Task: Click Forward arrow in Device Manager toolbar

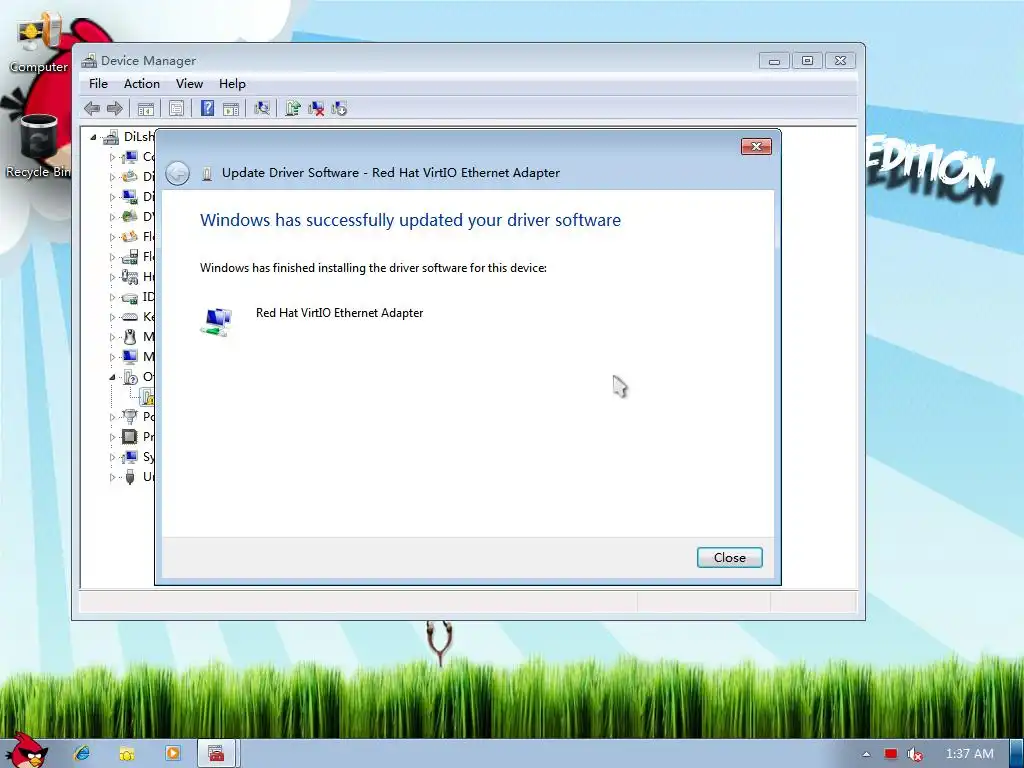Action: tap(115, 108)
